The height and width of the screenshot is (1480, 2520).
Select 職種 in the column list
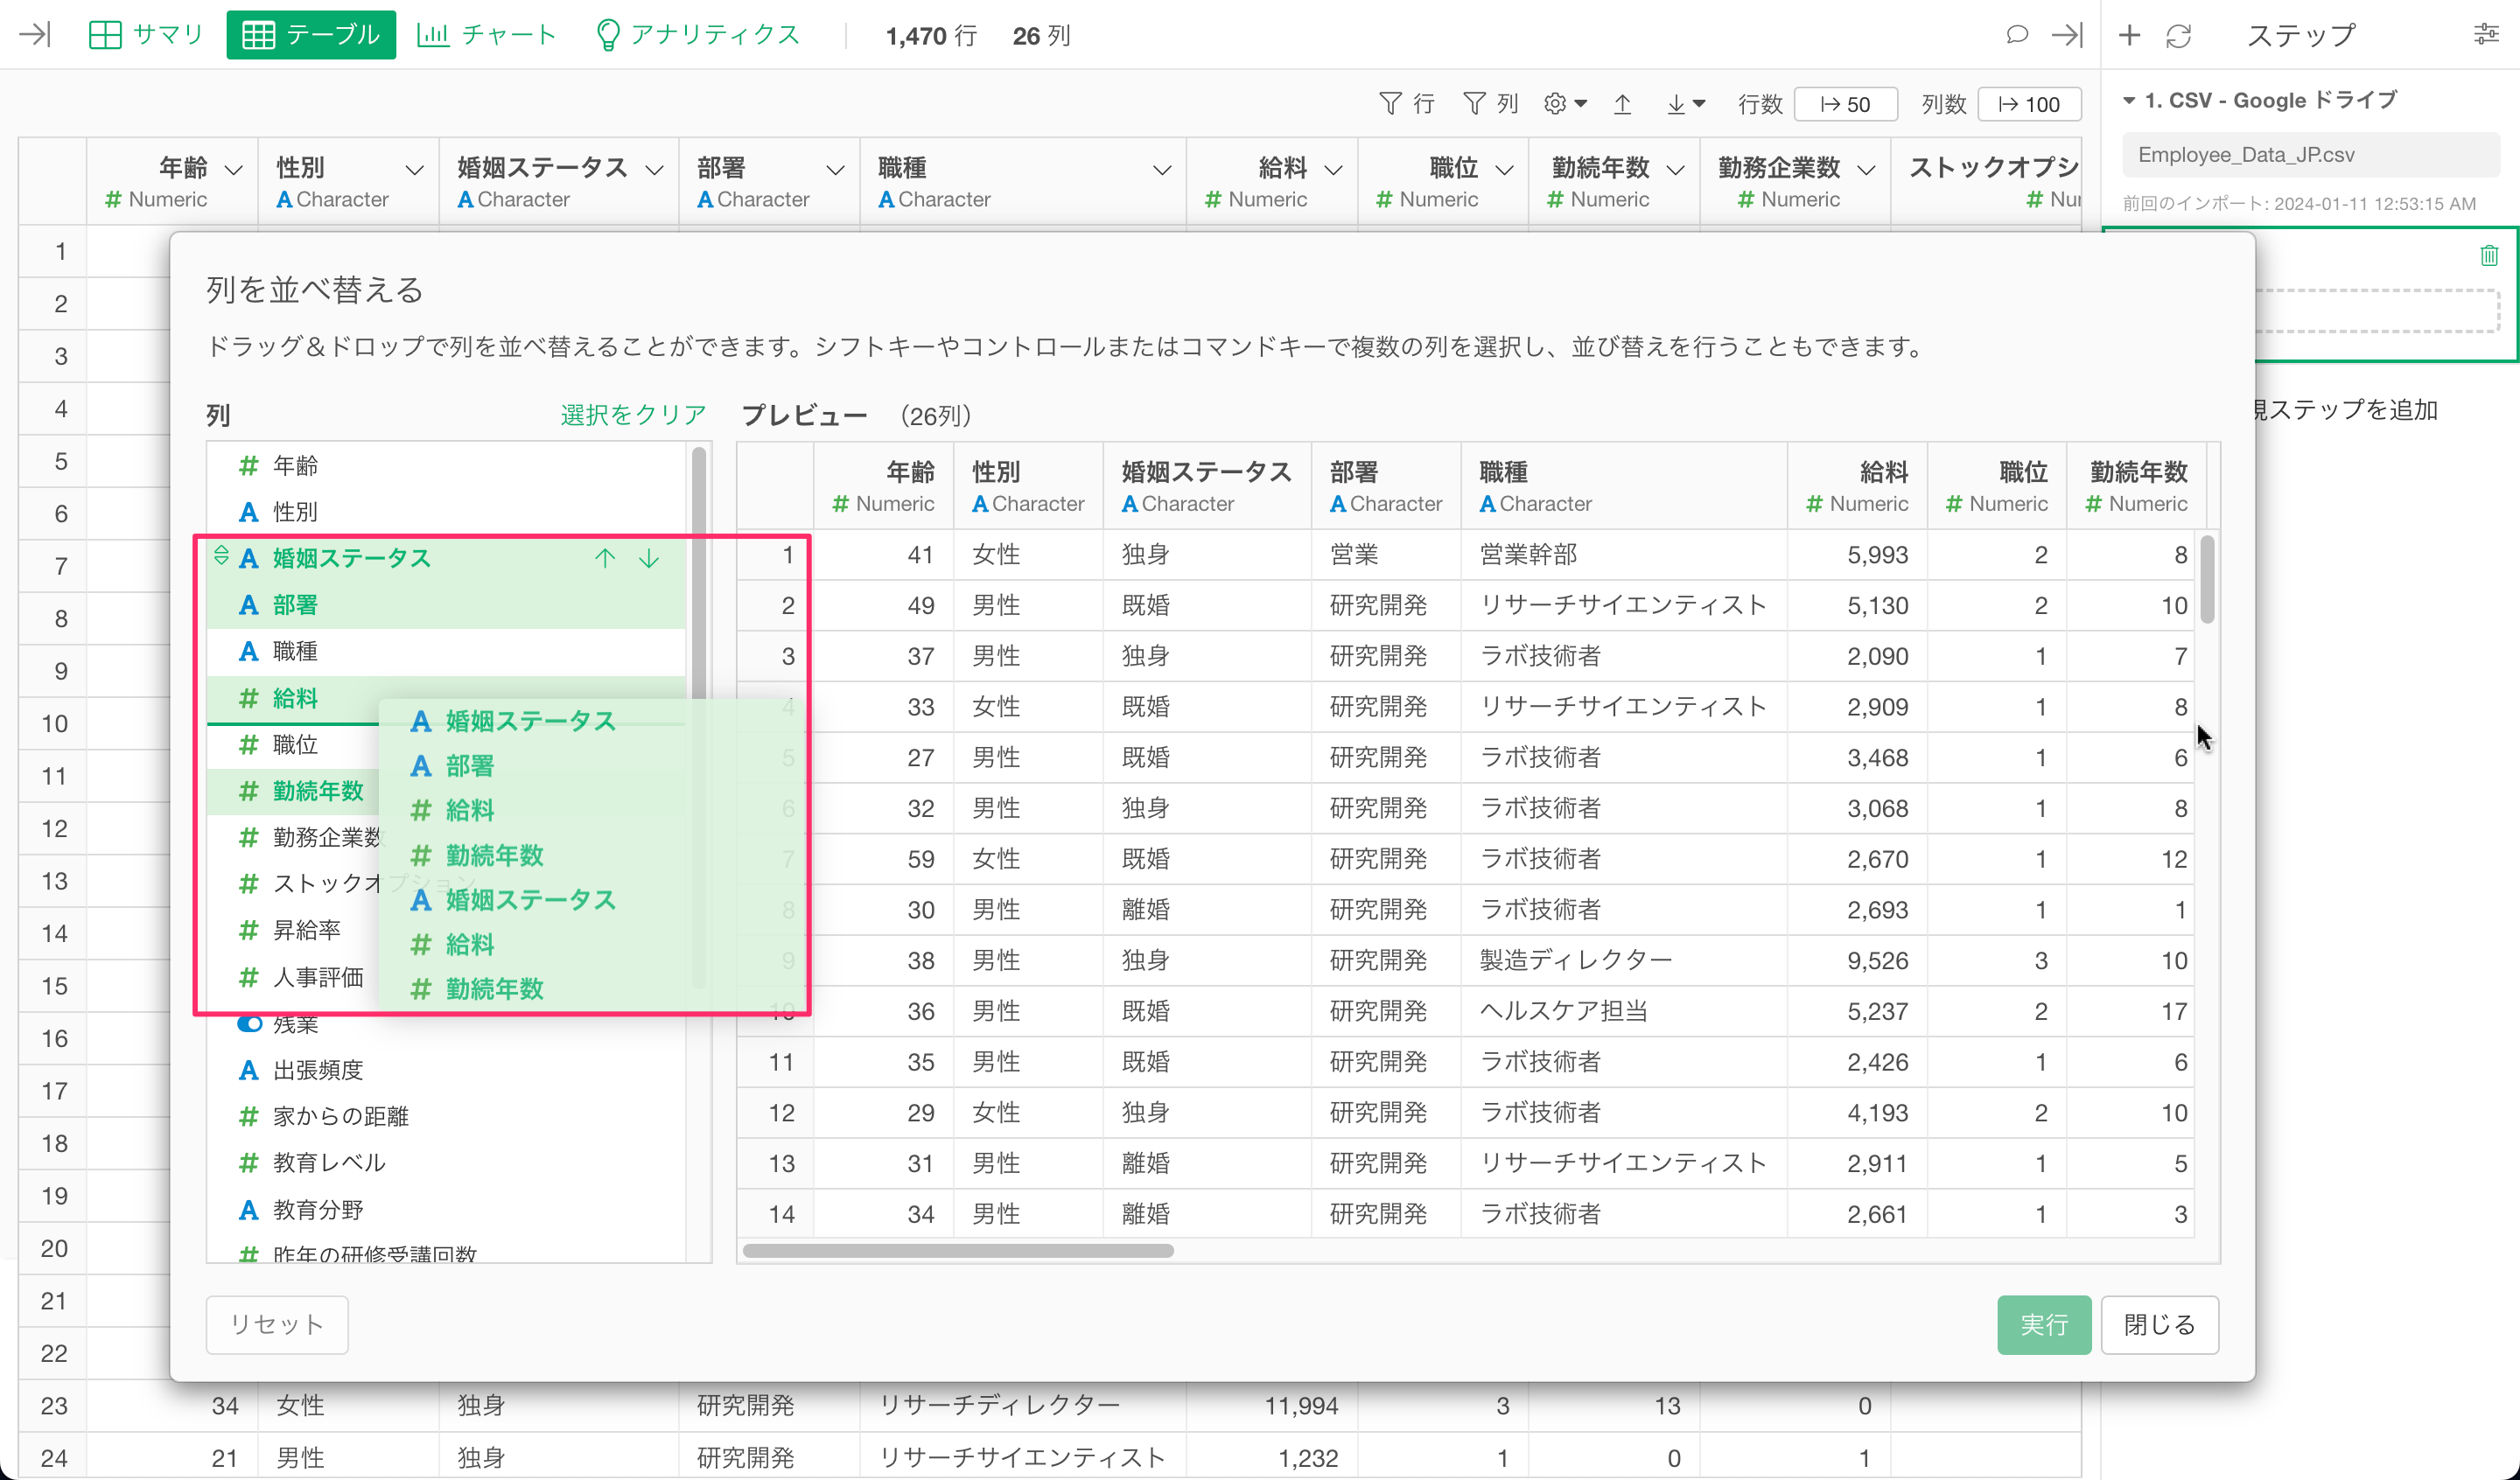coord(446,651)
